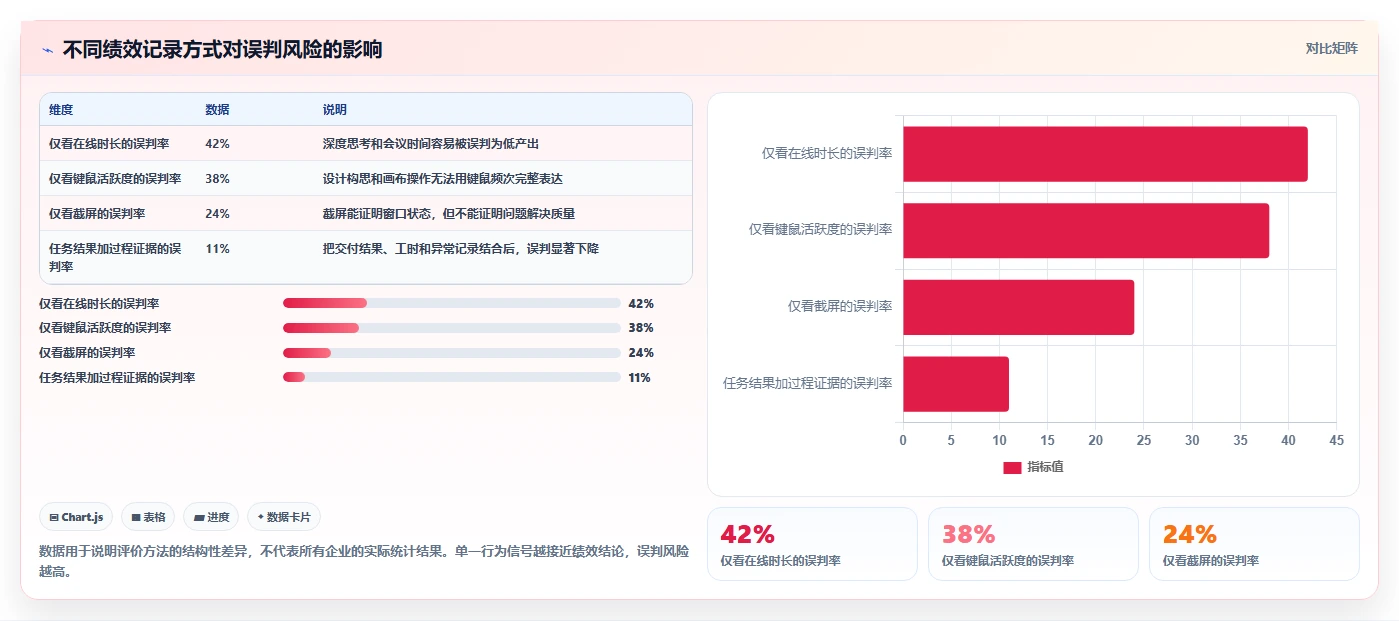This screenshot has height=621, width=1399.
Task: Click the 指标值 legend color swatch
Action: click(1012, 468)
